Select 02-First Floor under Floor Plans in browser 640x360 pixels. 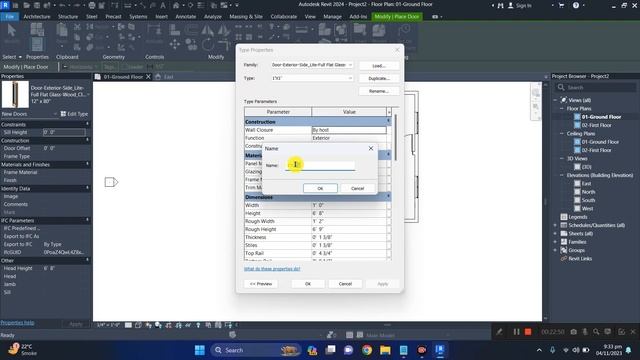pyautogui.click(x=596, y=125)
